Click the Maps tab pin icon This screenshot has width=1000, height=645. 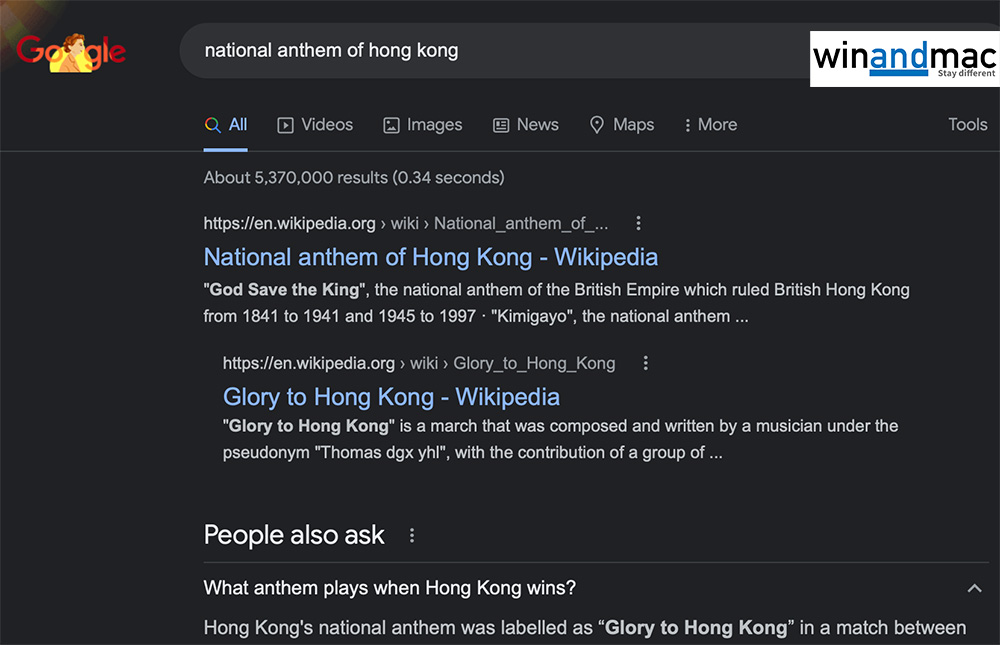pyautogui.click(x=597, y=125)
